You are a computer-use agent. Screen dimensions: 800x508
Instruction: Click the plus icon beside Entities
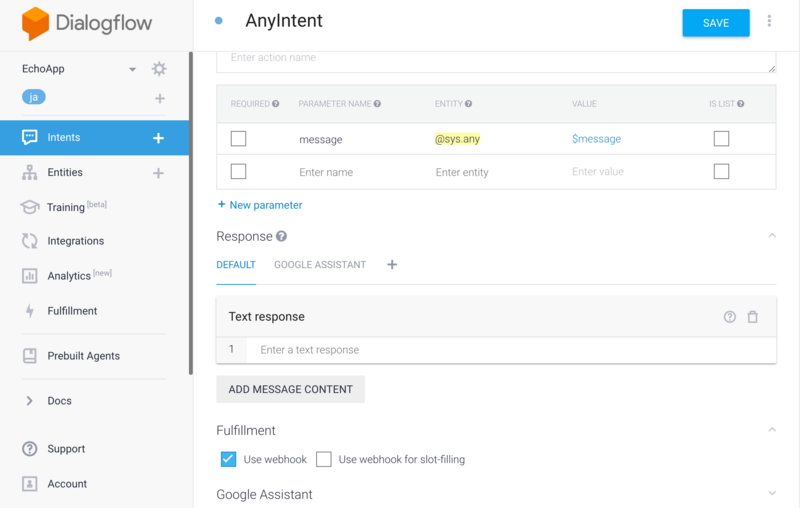tap(158, 173)
